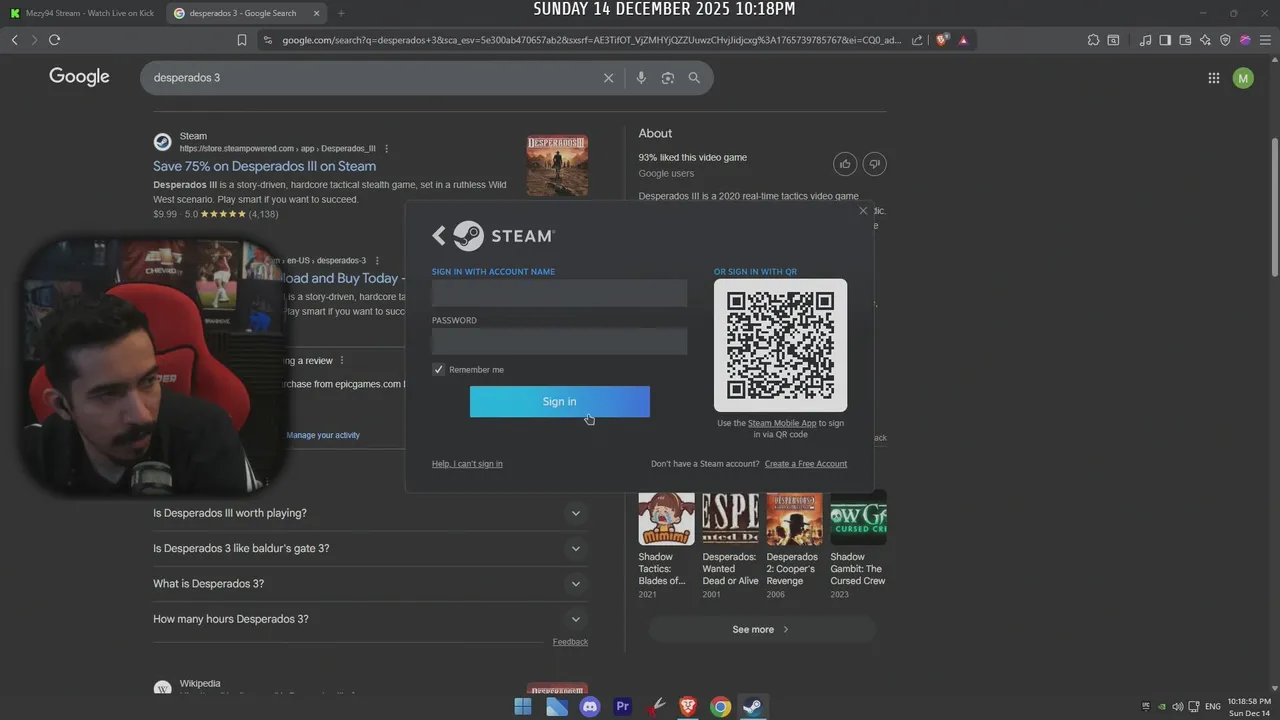Bookmark this page
This screenshot has height=720, width=1280.
pos(242,40)
